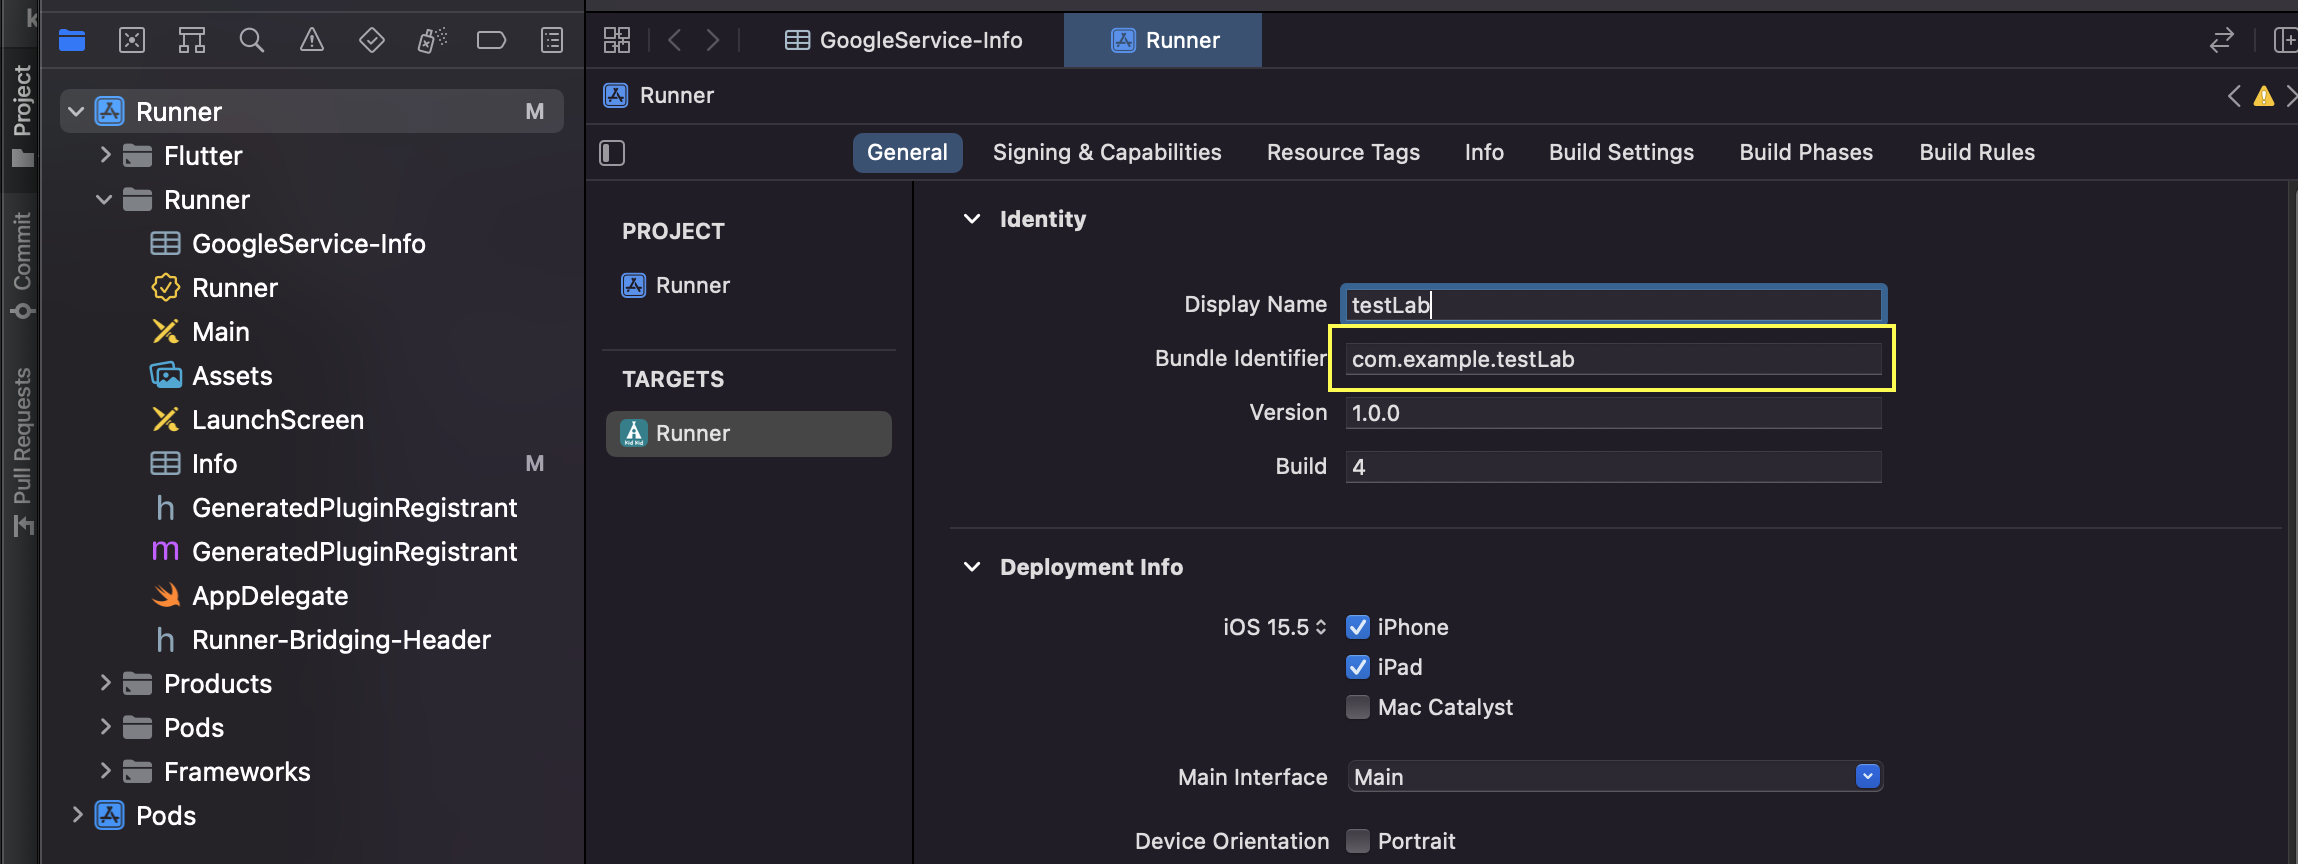2298x864 pixels.
Task: Open the Main Interface dropdown
Action: coord(1614,777)
